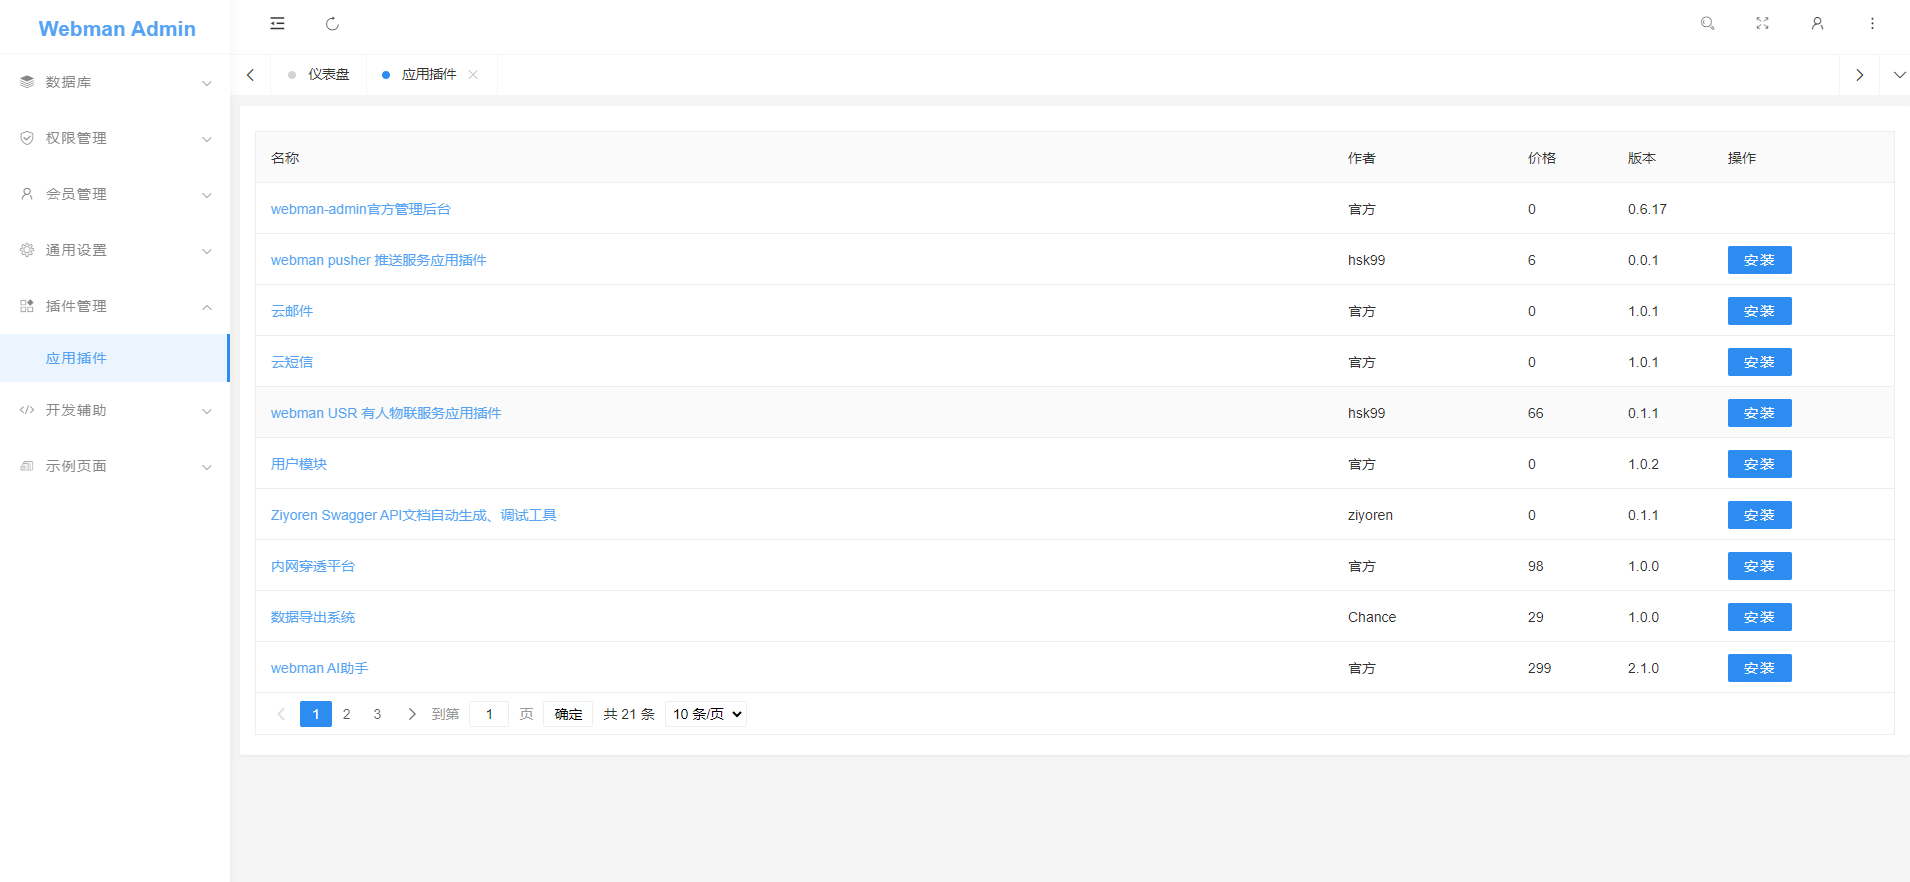Select the 应用插件 tab
The image size is (1910, 882).
pos(429,75)
